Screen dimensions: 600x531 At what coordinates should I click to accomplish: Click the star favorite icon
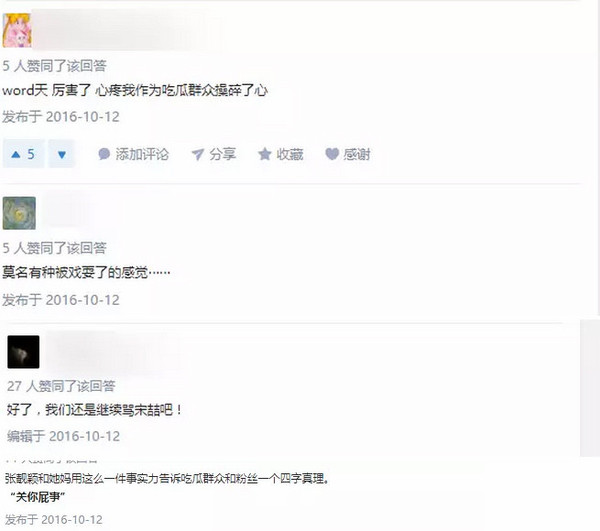click(264, 154)
